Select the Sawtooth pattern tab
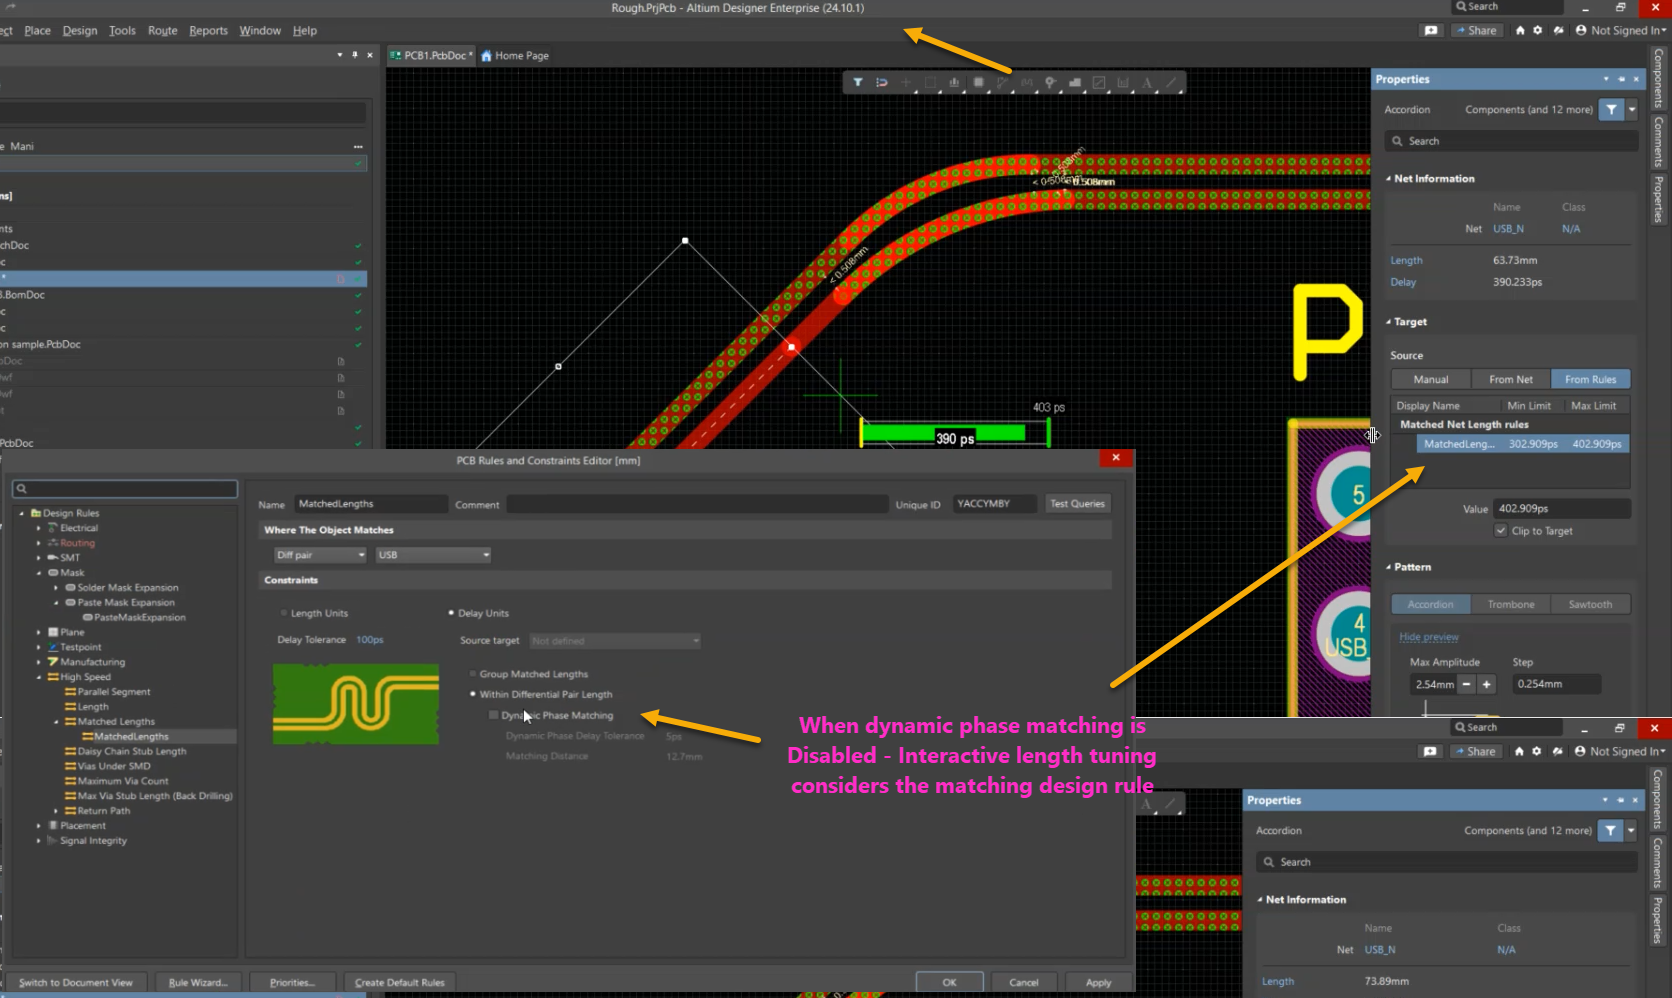1672x998 pixels. (x=1590, y=604)
